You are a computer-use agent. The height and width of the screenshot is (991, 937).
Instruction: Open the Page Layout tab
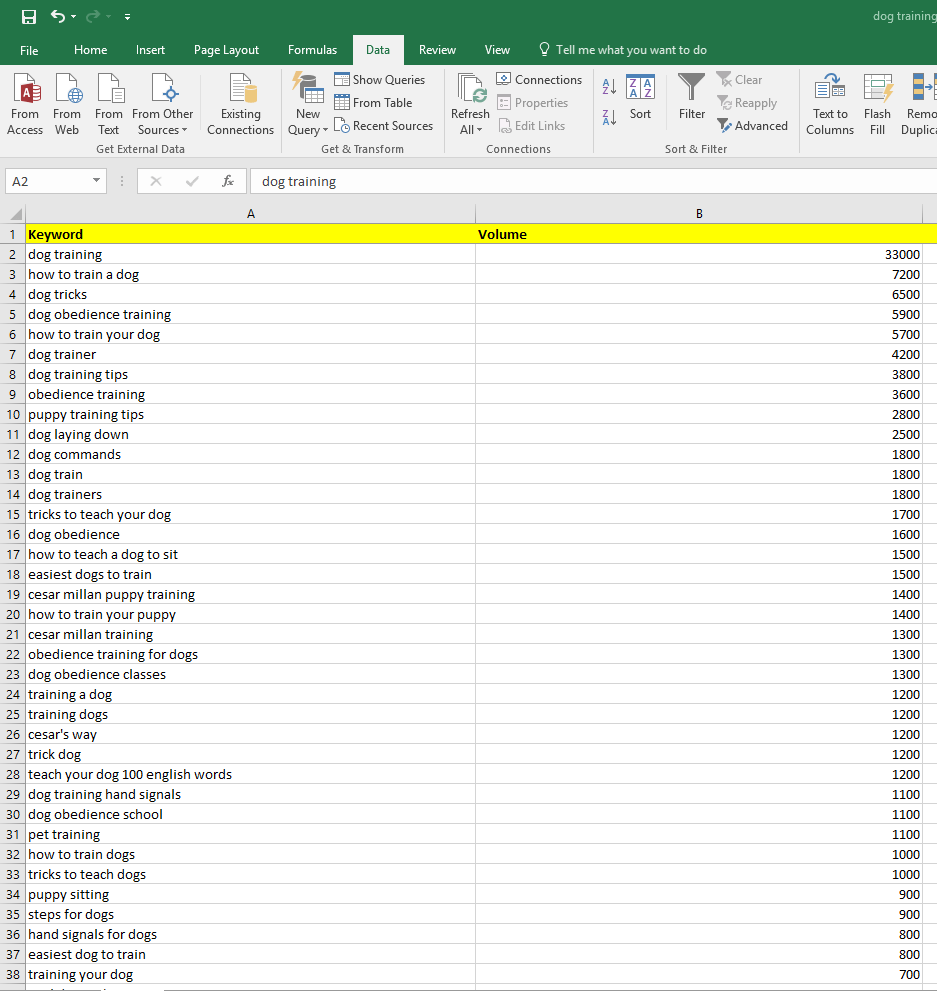coord(226,50)
